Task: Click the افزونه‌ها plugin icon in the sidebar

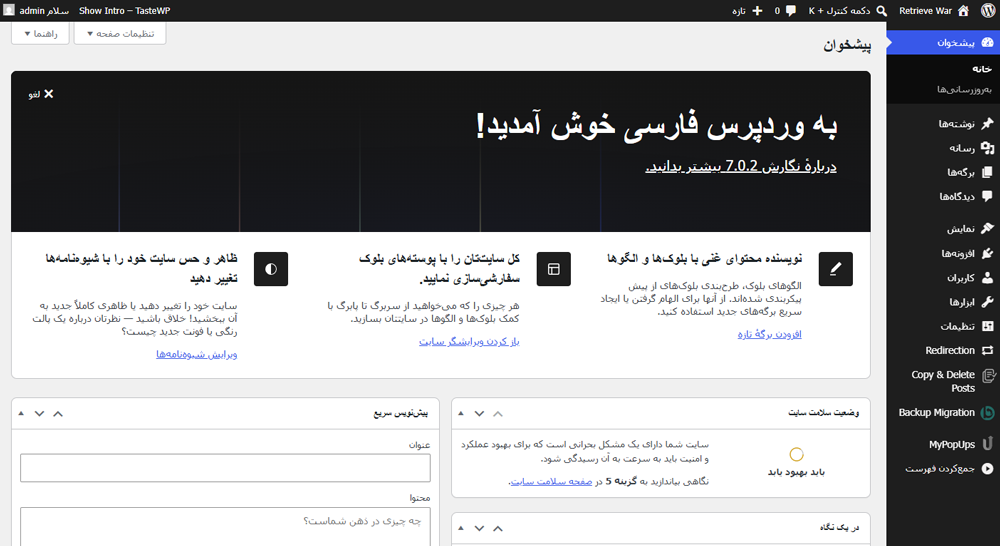Action: (x=987, y=253)
